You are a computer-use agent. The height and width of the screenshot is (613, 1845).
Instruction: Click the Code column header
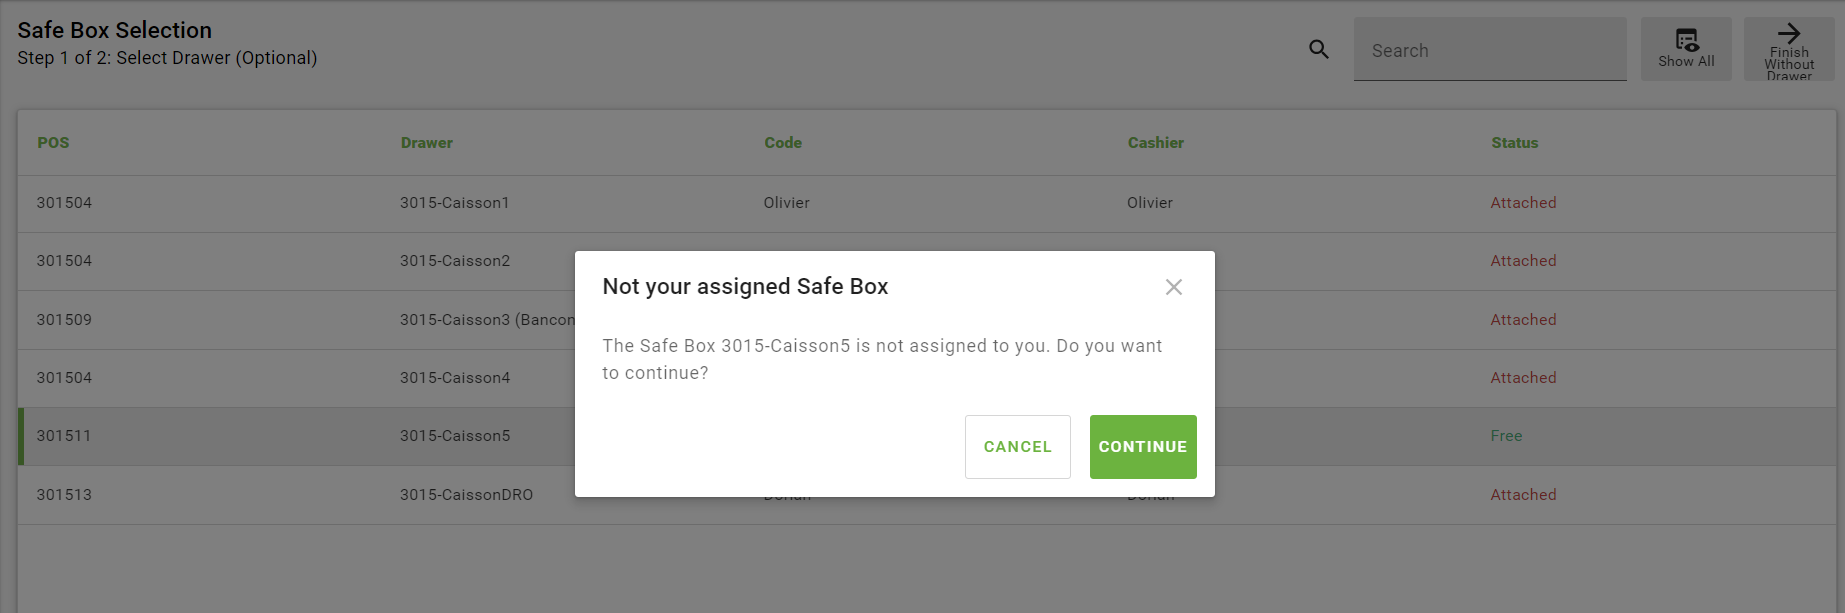783,143
